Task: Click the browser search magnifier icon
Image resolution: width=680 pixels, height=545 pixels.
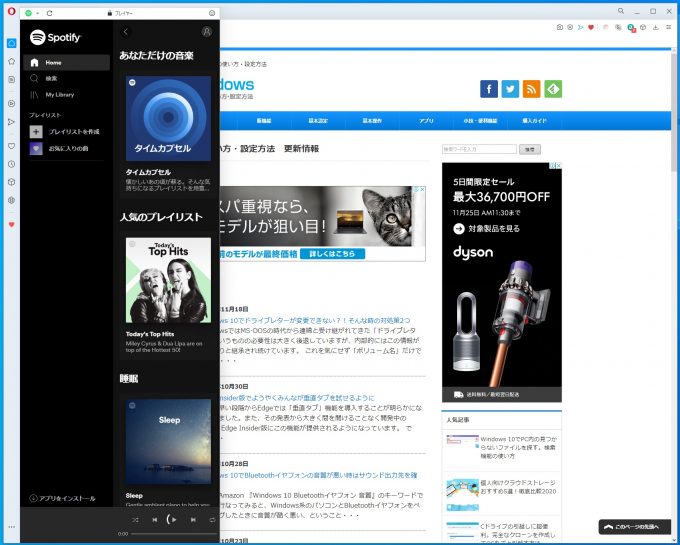Action: [x=621, y=11]
